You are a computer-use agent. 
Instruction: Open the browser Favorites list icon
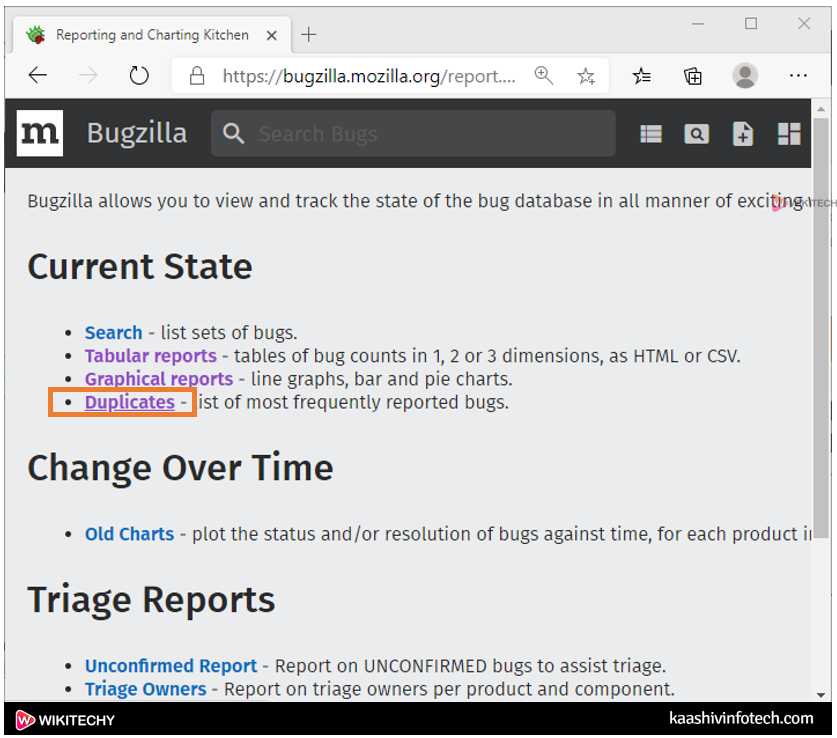tap(642, 76)
